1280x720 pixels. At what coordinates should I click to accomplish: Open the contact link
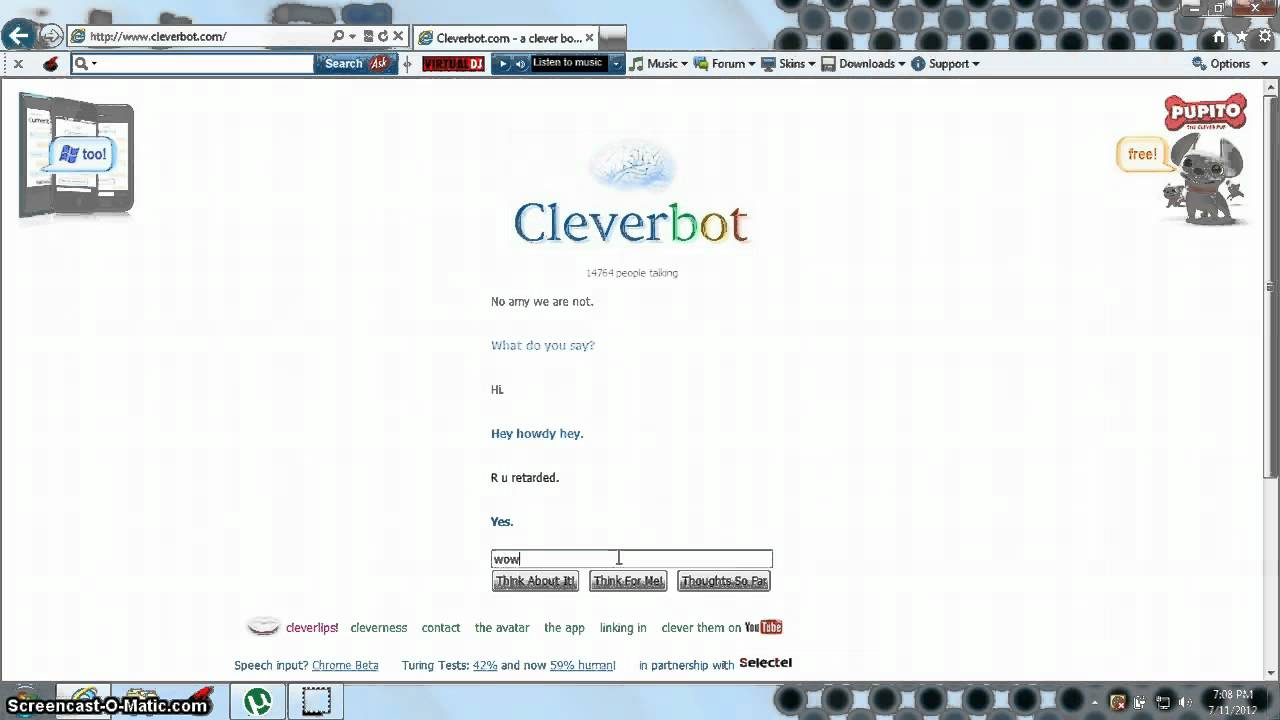pos(441,628)
